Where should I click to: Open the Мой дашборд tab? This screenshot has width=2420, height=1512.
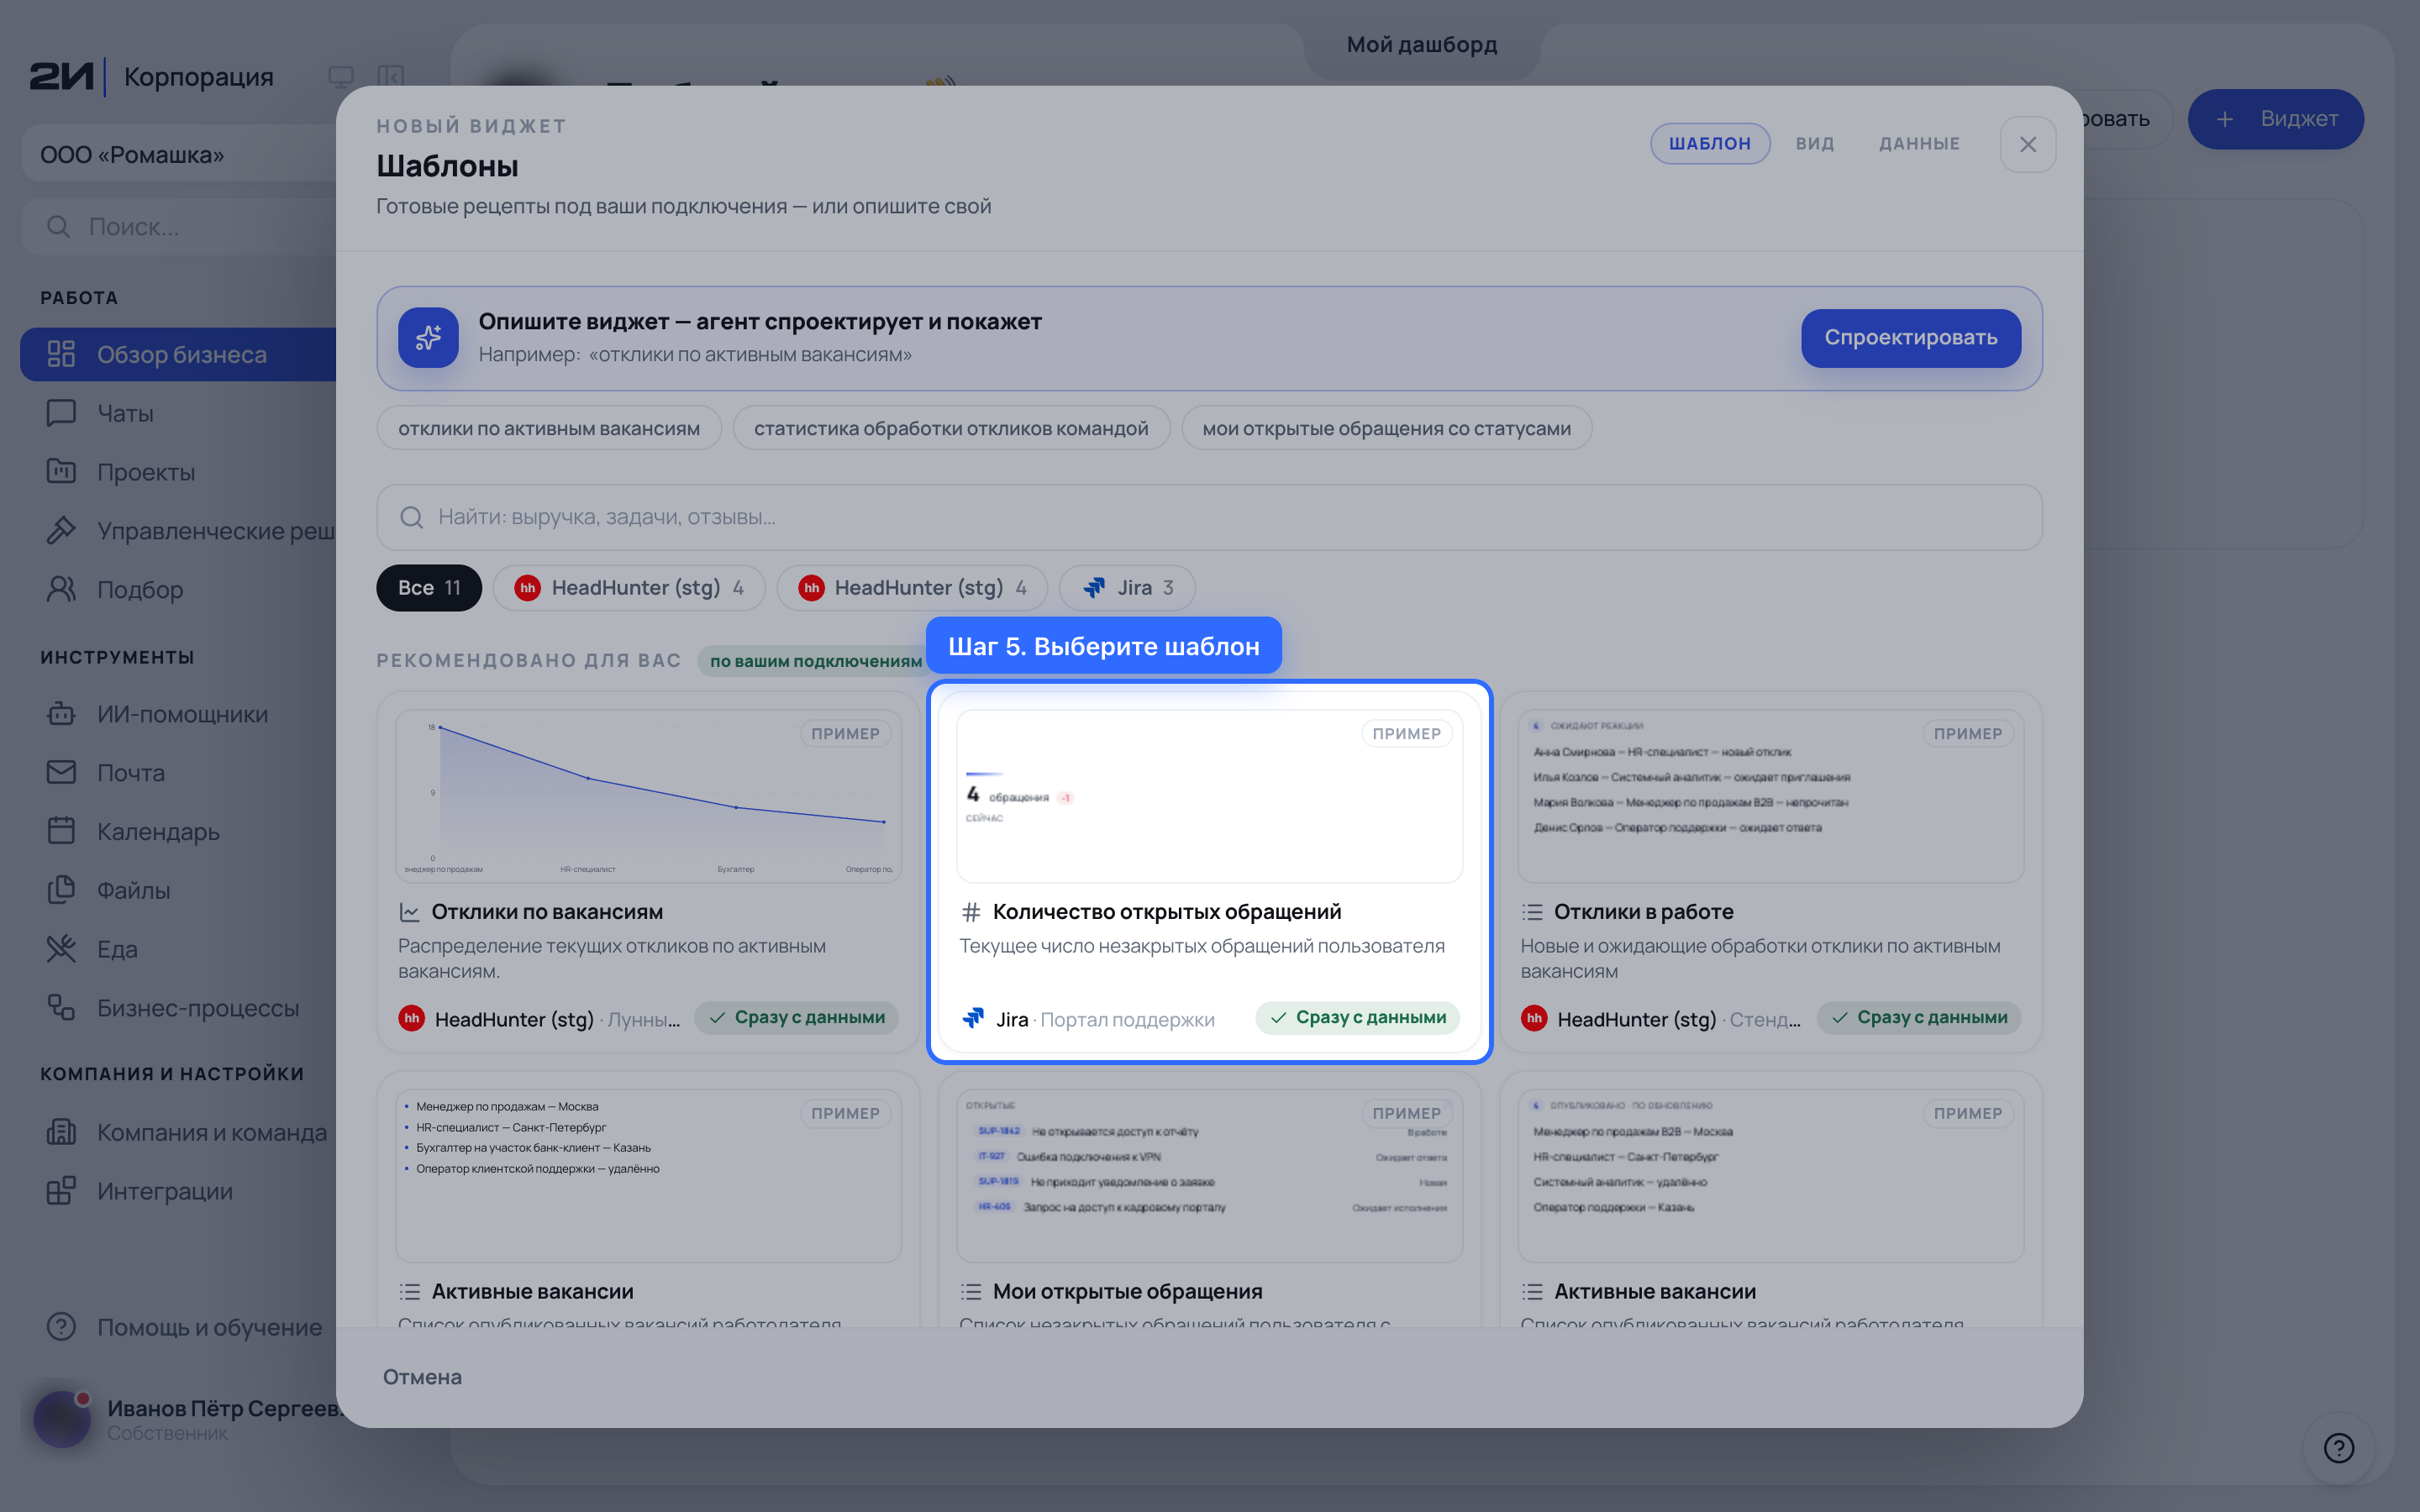pyautogui.click(x=1422, y=45)
